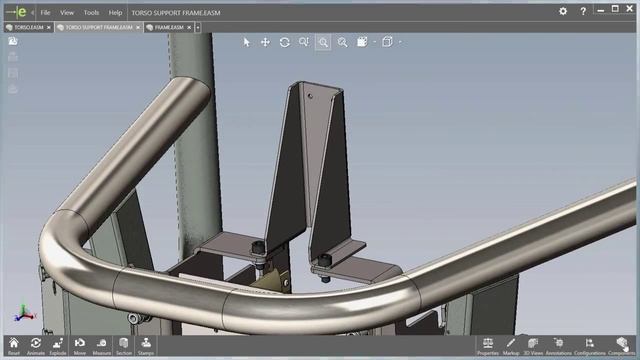Expand the document tabs overflow arrow
The width and height of the screenshot is (640, 360).
(x=198, y=27)
